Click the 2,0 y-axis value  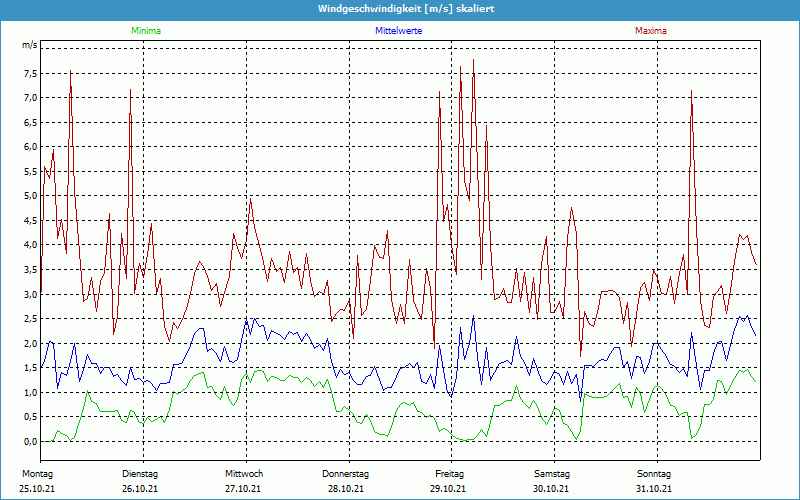31,343
